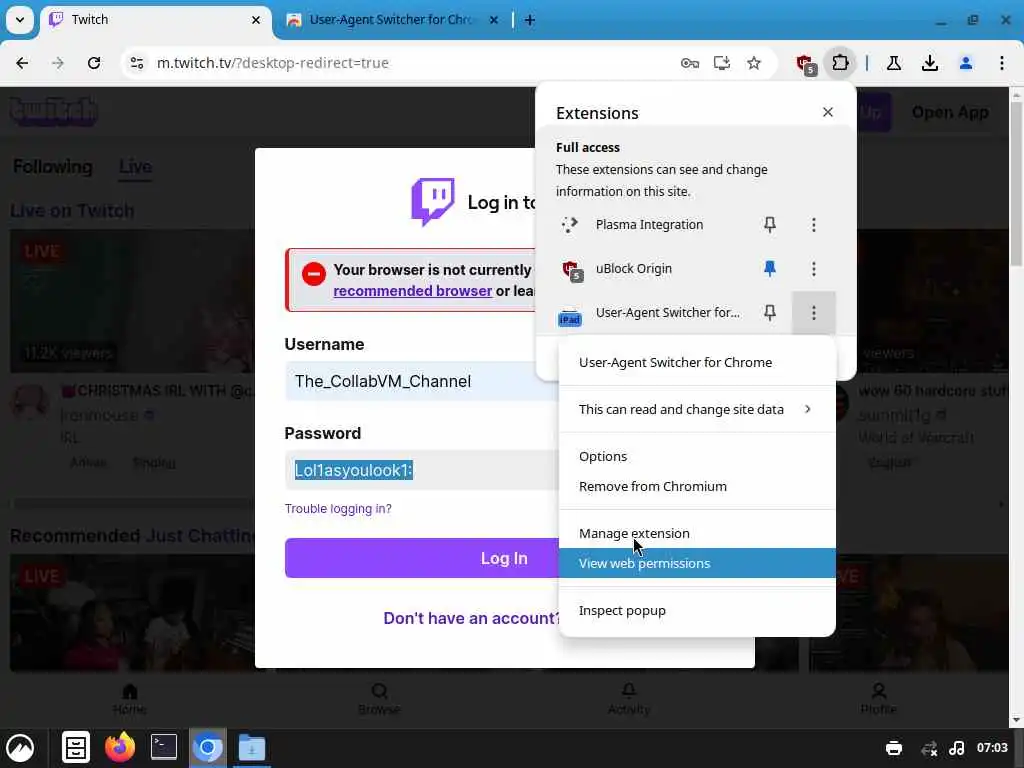Open the Chromium three-dot main menu
The height and width of the screenshot is (768, 1024).
click(x=1002, y=63)
